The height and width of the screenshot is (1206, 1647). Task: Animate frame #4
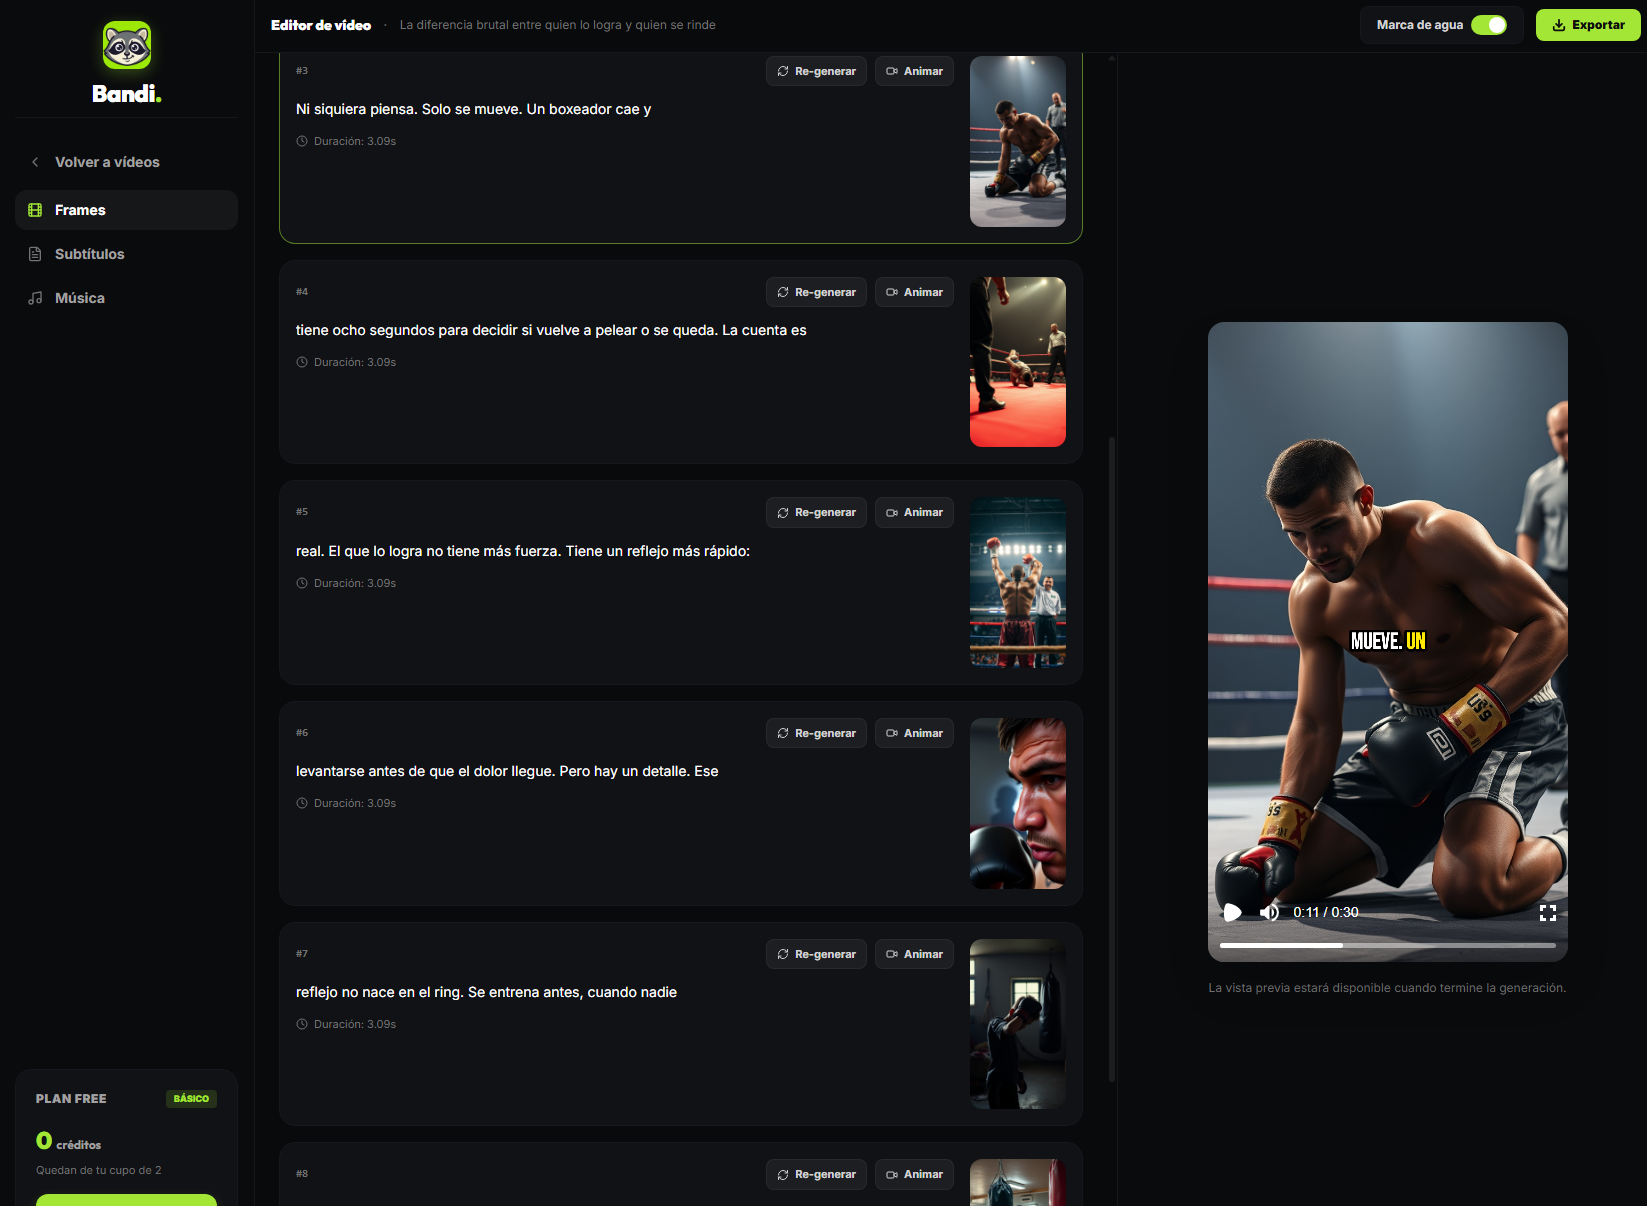[914, 292]
